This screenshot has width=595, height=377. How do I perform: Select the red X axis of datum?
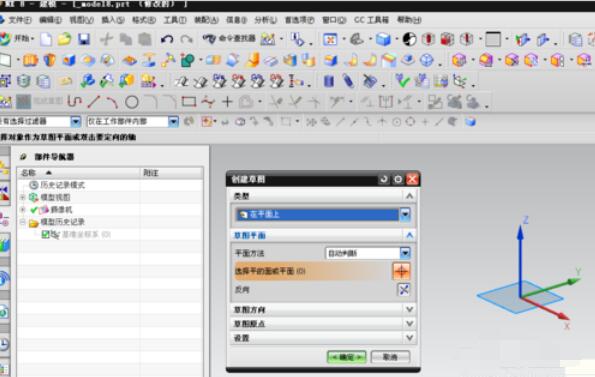pyautogui.click(x=546, y=308)
